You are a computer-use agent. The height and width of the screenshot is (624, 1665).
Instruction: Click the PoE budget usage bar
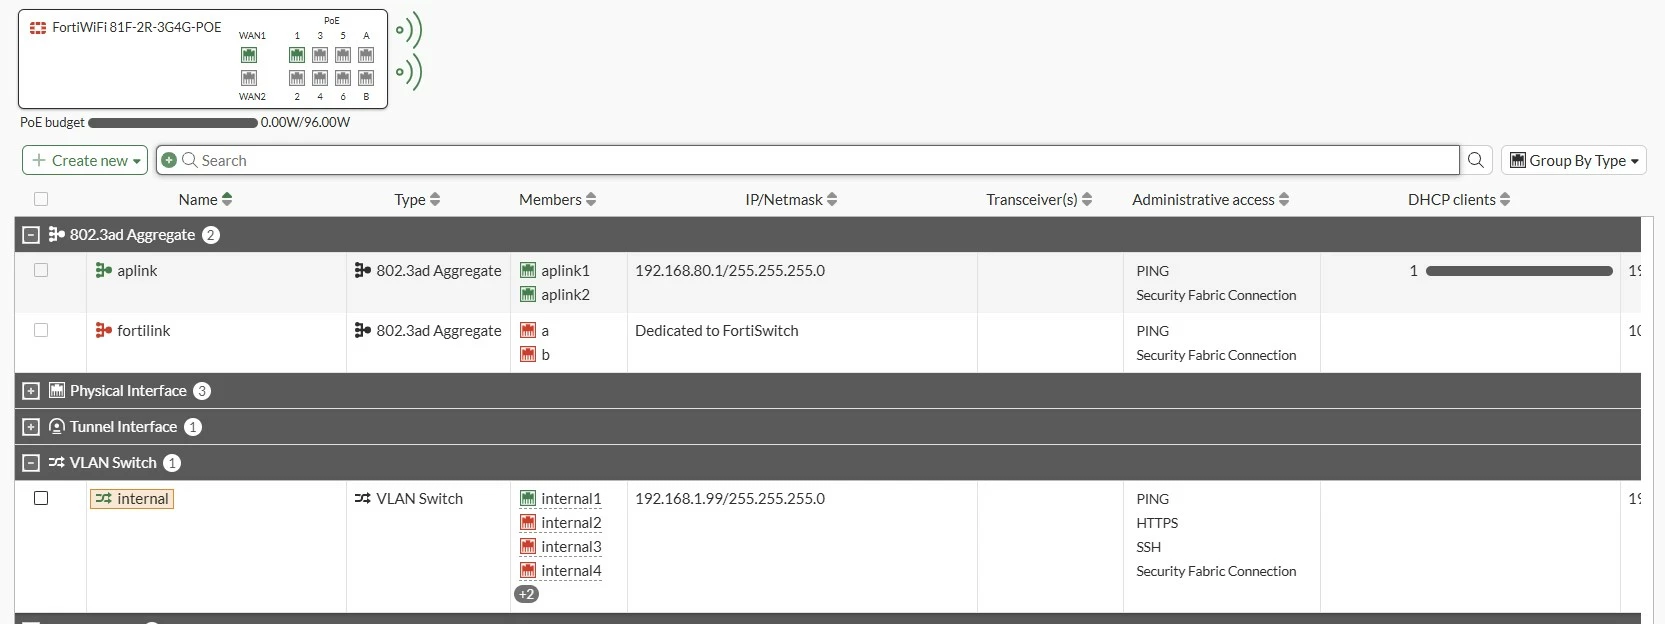tap(173, 123)
